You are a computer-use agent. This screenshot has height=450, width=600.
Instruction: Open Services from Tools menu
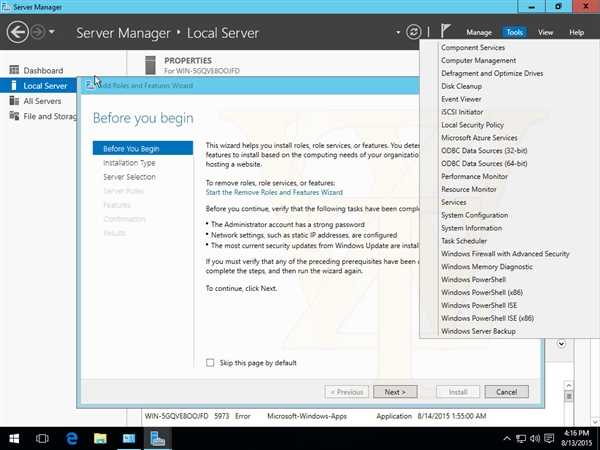point(453,202)
